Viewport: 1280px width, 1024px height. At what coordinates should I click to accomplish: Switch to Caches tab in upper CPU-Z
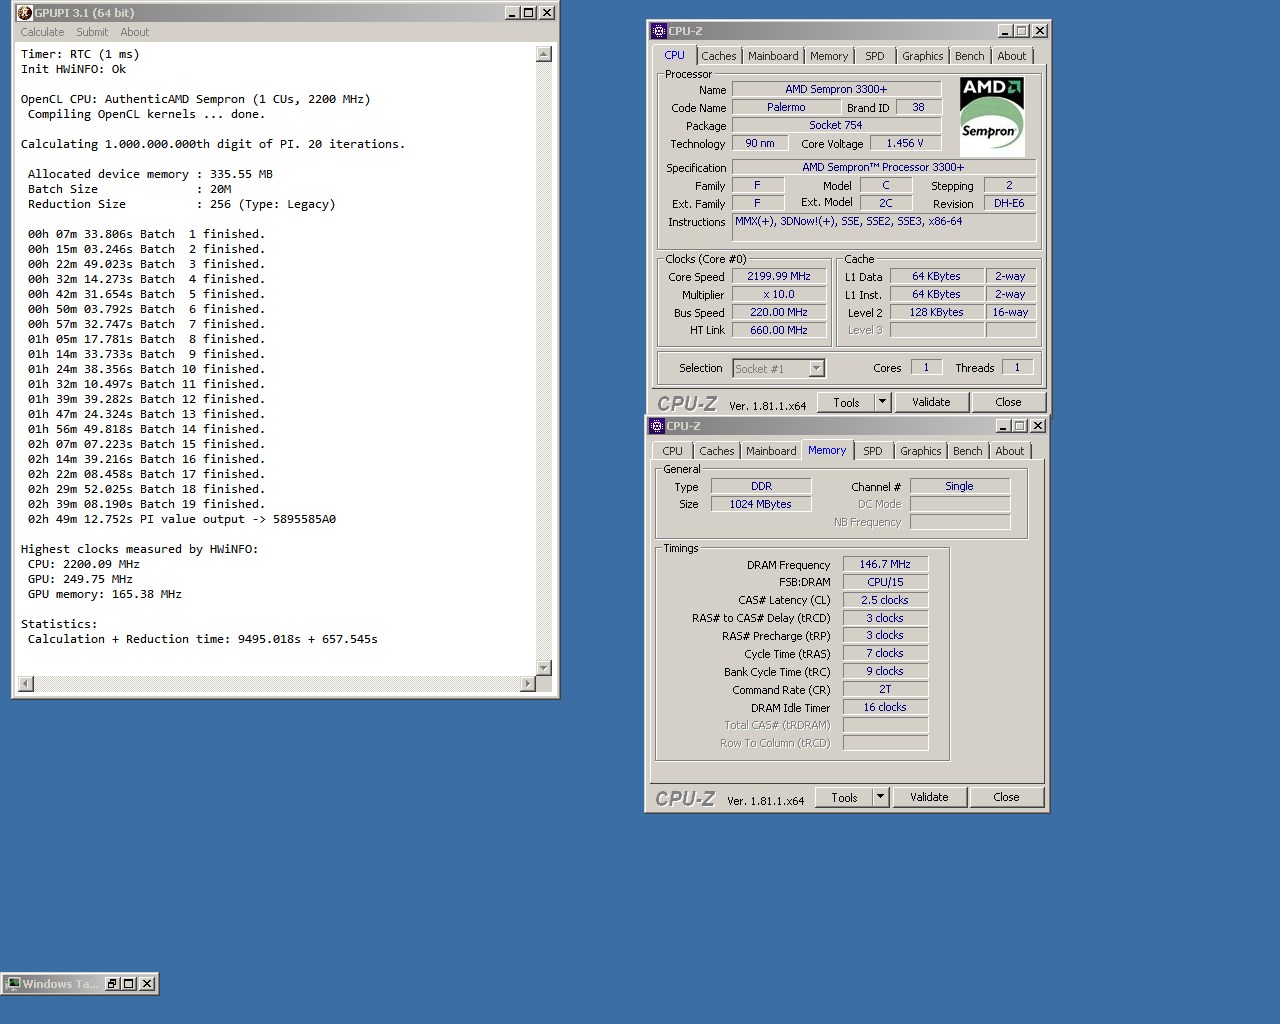(x=718, y=56)
